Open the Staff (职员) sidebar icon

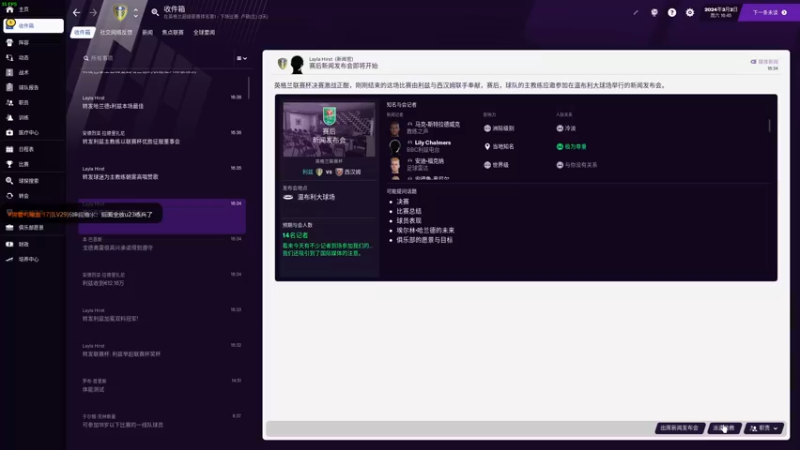coord(10,103)
